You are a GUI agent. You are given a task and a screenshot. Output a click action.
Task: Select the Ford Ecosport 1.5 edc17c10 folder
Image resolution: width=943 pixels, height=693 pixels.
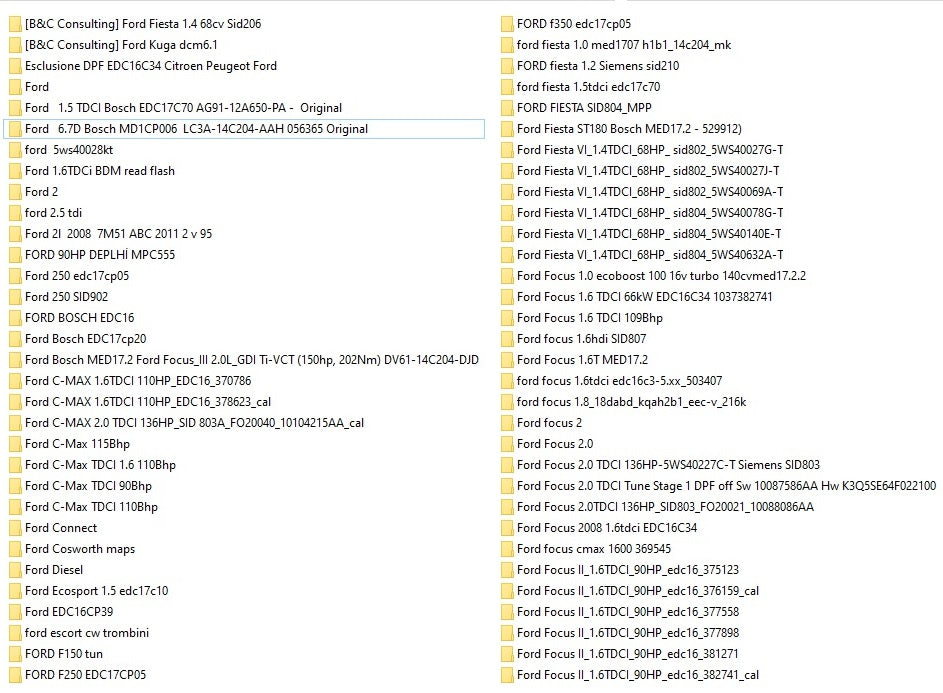(96, 591)
